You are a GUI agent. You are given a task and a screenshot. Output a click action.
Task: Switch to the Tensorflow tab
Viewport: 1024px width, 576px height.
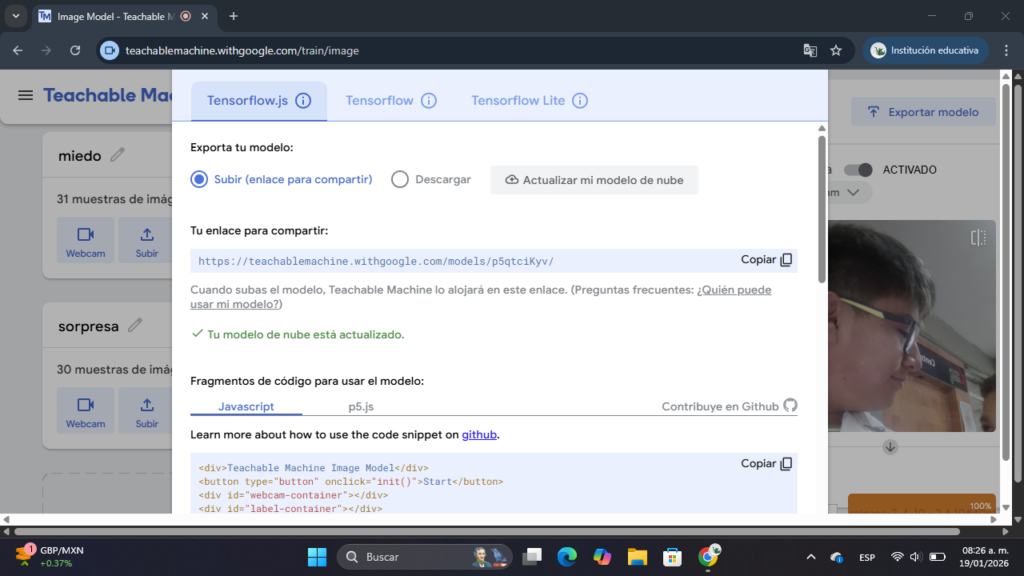(x=379, y=101)
